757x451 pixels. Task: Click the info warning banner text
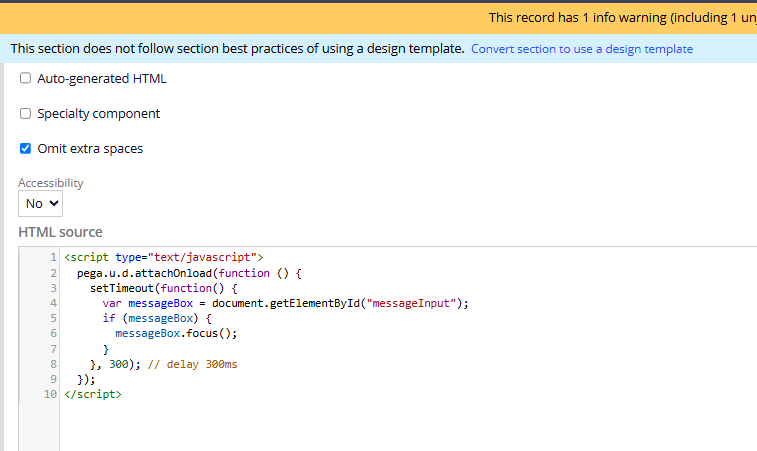pos(622,18)
